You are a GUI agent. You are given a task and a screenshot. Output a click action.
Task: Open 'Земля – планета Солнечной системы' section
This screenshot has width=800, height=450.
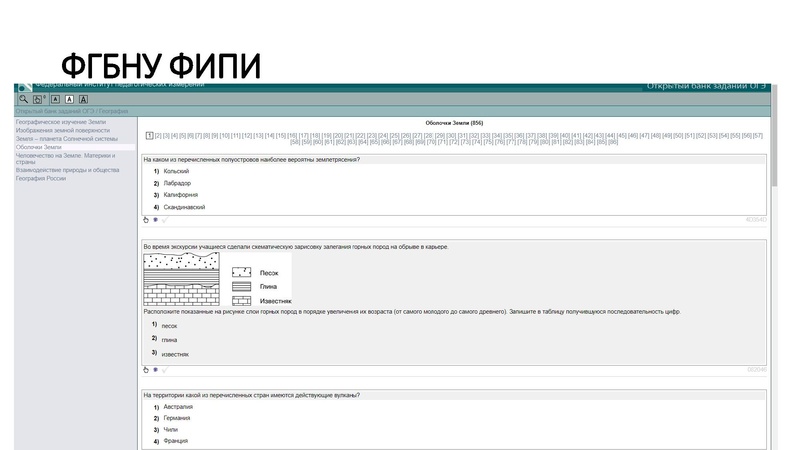[x=66, y=139]
